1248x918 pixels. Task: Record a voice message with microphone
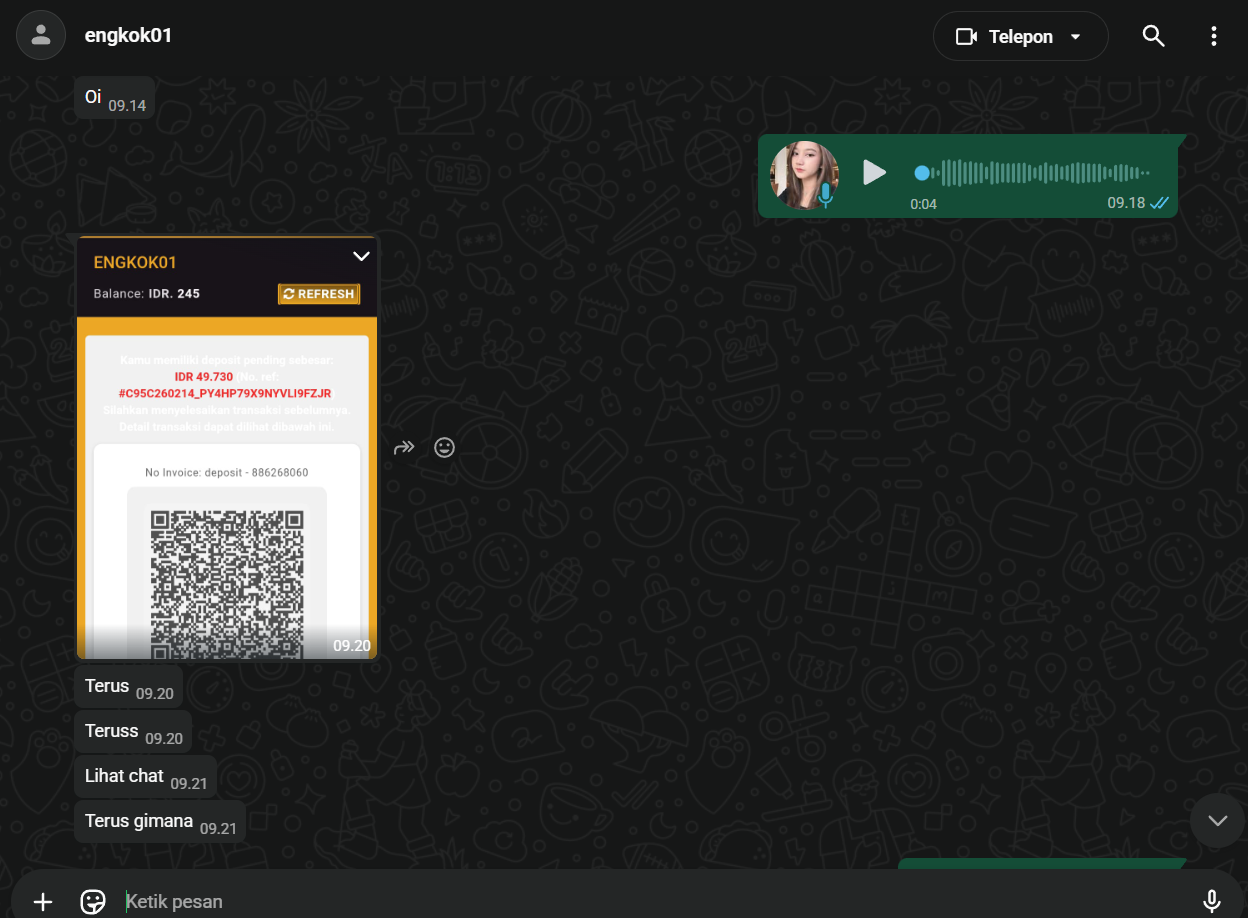click(1212, 901)
